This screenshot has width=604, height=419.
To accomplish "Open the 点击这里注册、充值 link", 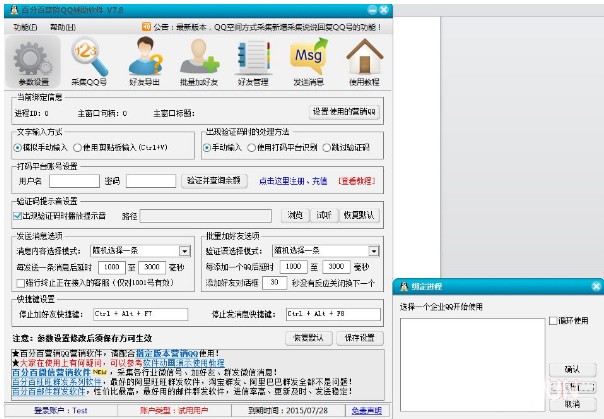I will coord(293,181).
